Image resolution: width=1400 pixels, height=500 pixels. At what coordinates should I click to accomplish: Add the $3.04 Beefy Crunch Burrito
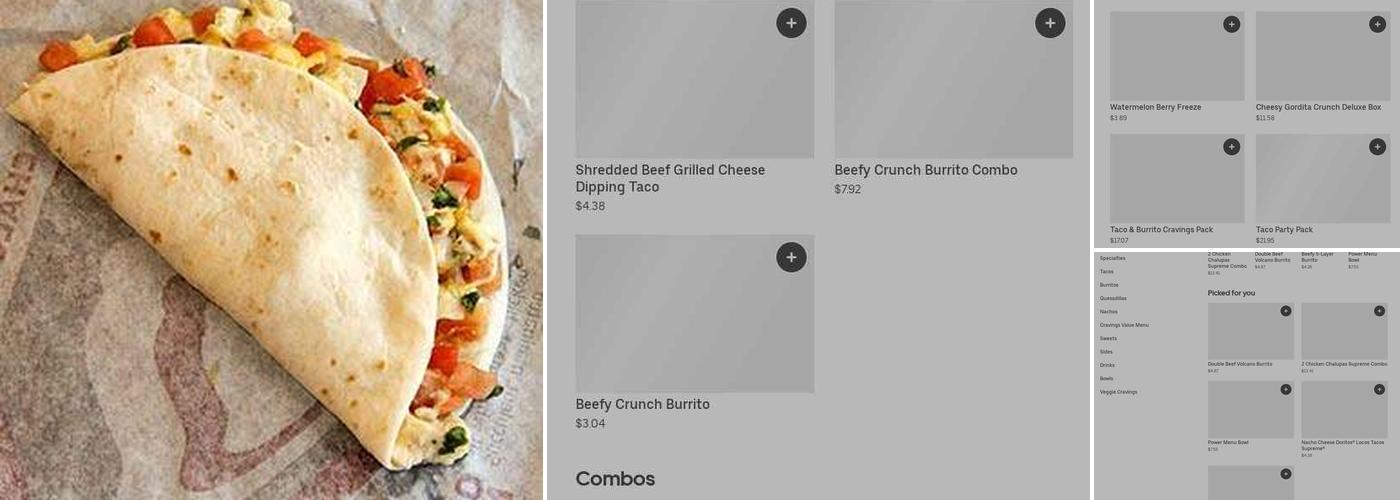(x=791, y=257)
